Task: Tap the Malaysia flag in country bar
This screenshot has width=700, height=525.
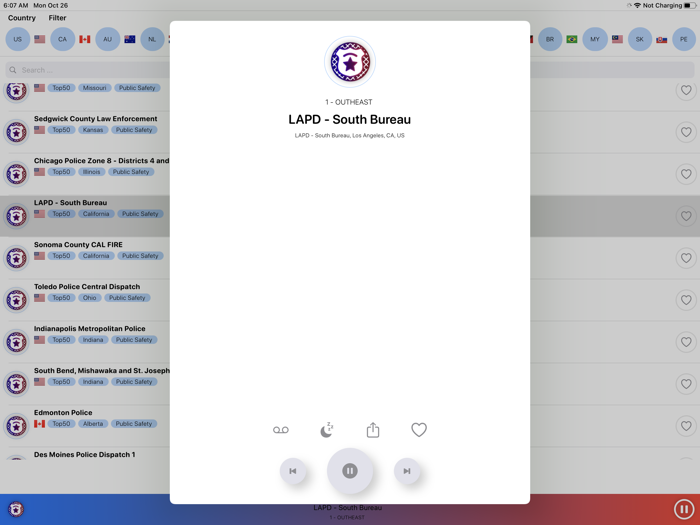Action: pos(617,39)
